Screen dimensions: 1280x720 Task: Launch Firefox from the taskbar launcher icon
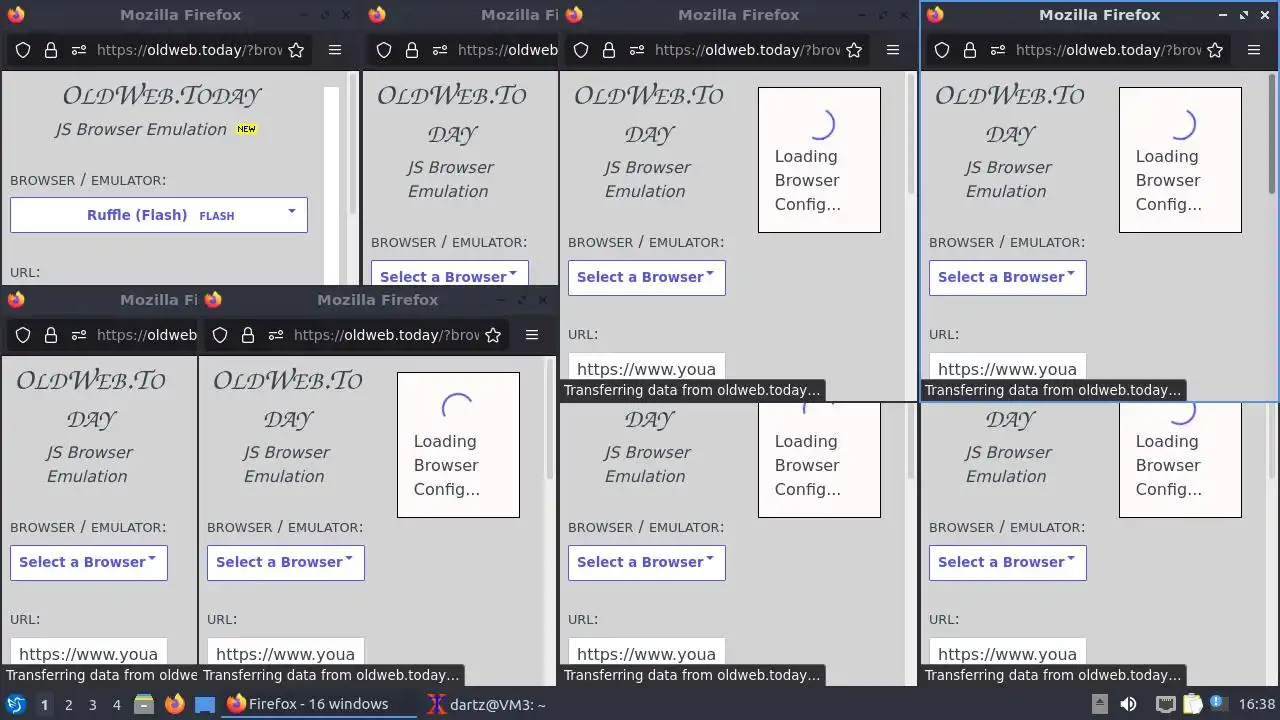(175, 704)
